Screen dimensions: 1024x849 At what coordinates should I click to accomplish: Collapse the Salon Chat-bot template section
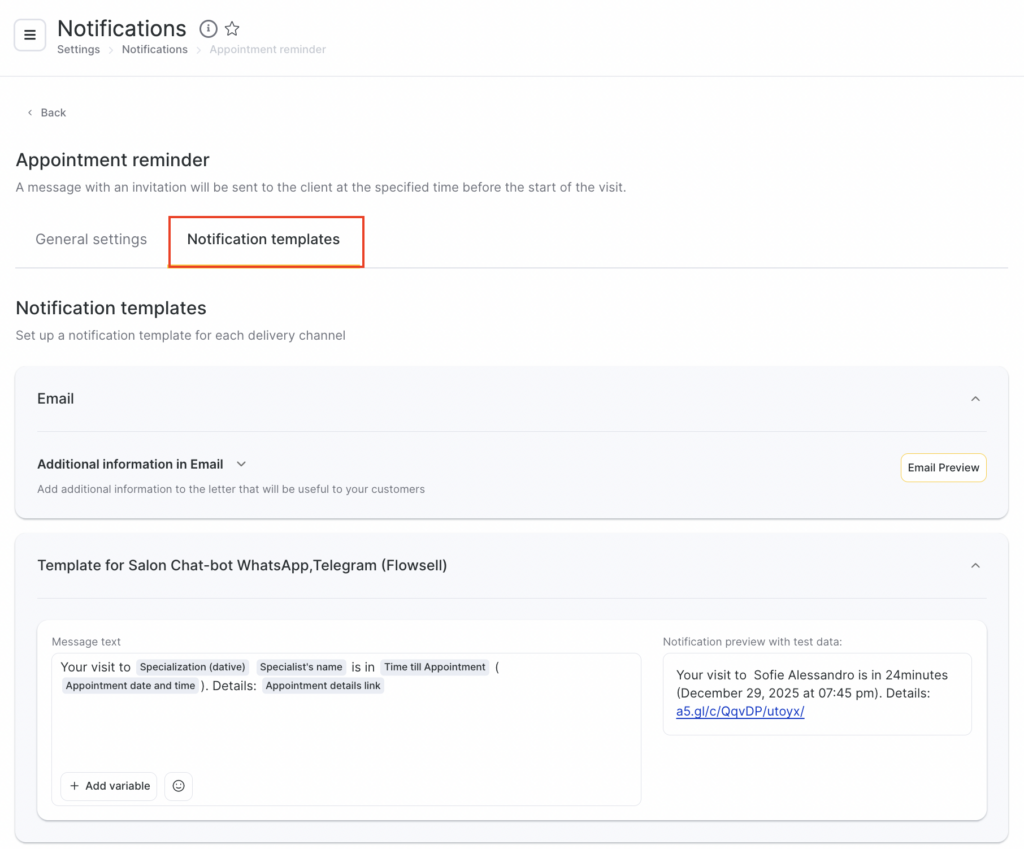tap(975, 566)
